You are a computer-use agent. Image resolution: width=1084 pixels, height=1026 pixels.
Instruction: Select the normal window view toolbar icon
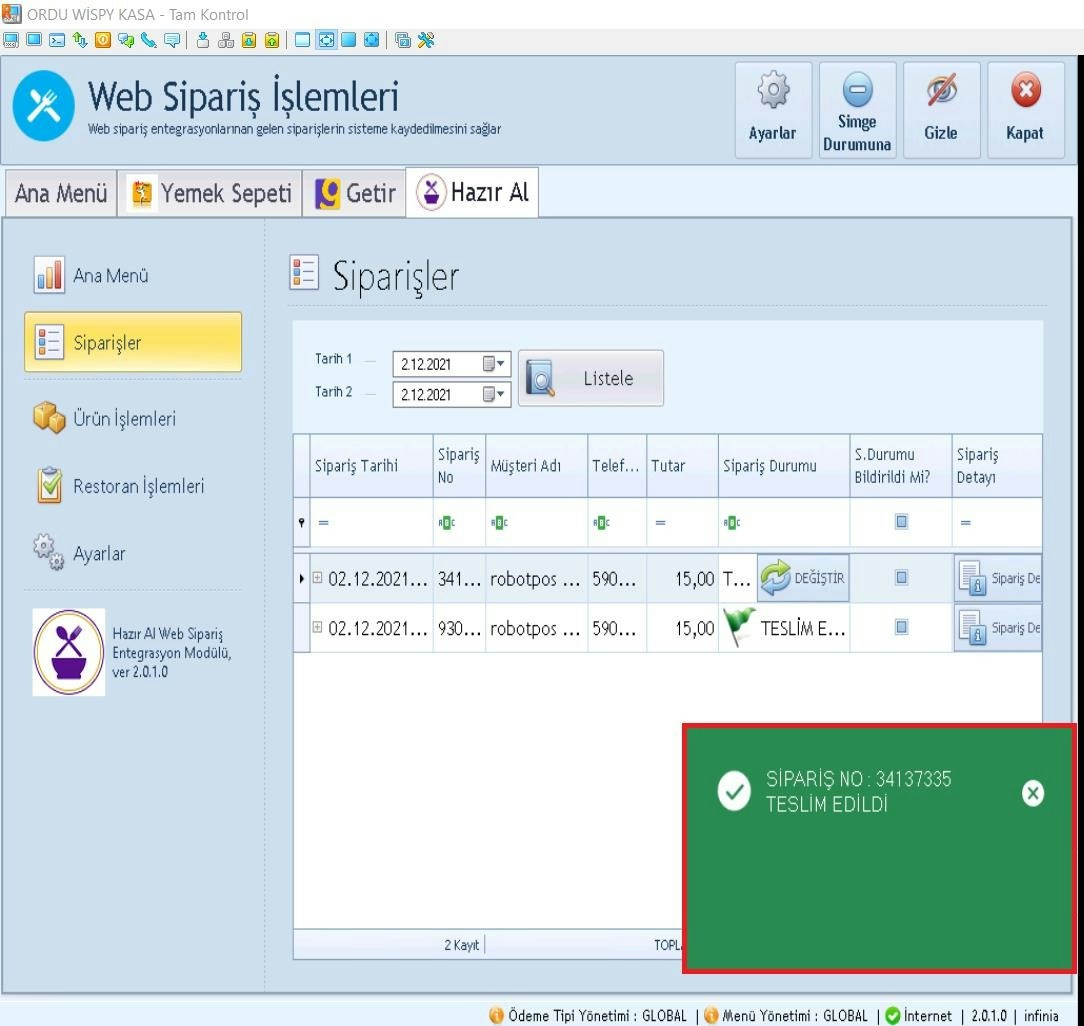(x=302, y=40)
